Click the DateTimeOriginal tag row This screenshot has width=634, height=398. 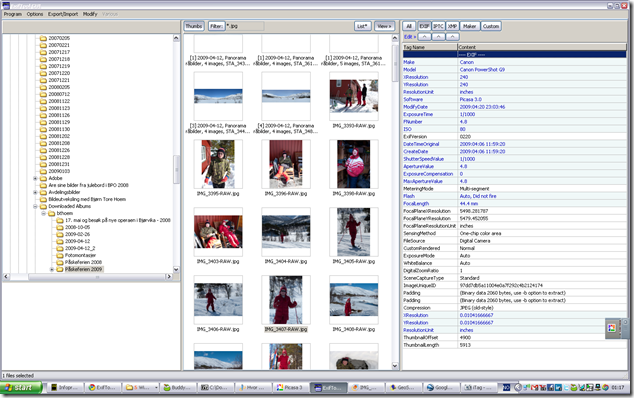coord(514,144)
